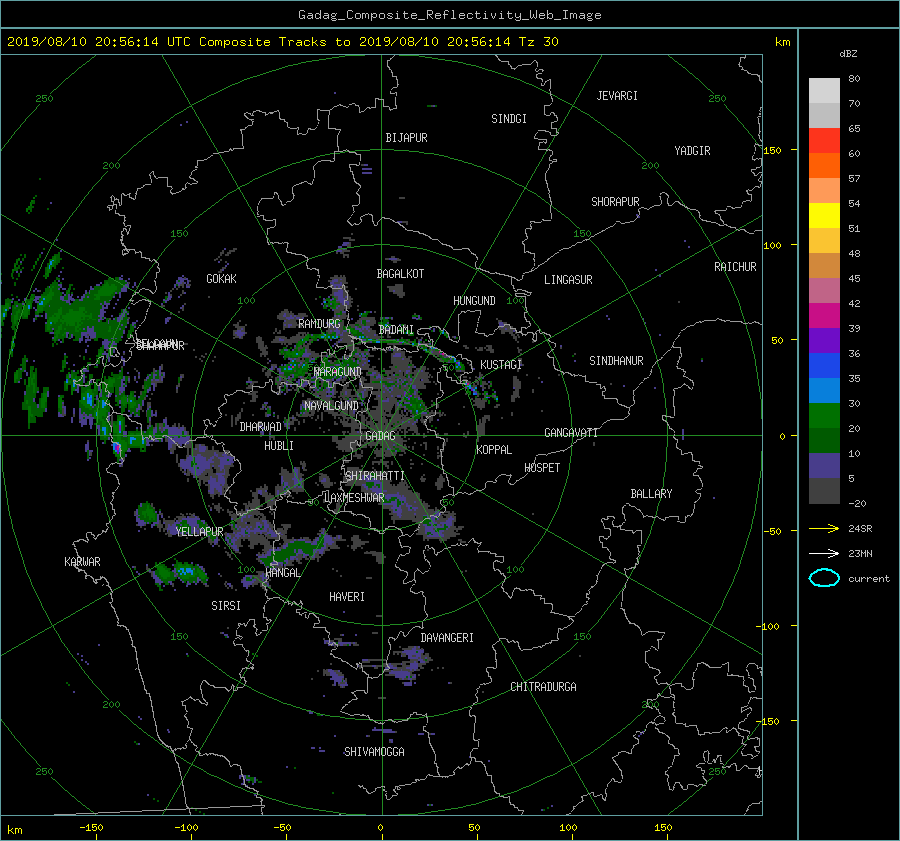
Task: Click the -150 tick on bottom axis
Action: [91, 828]
